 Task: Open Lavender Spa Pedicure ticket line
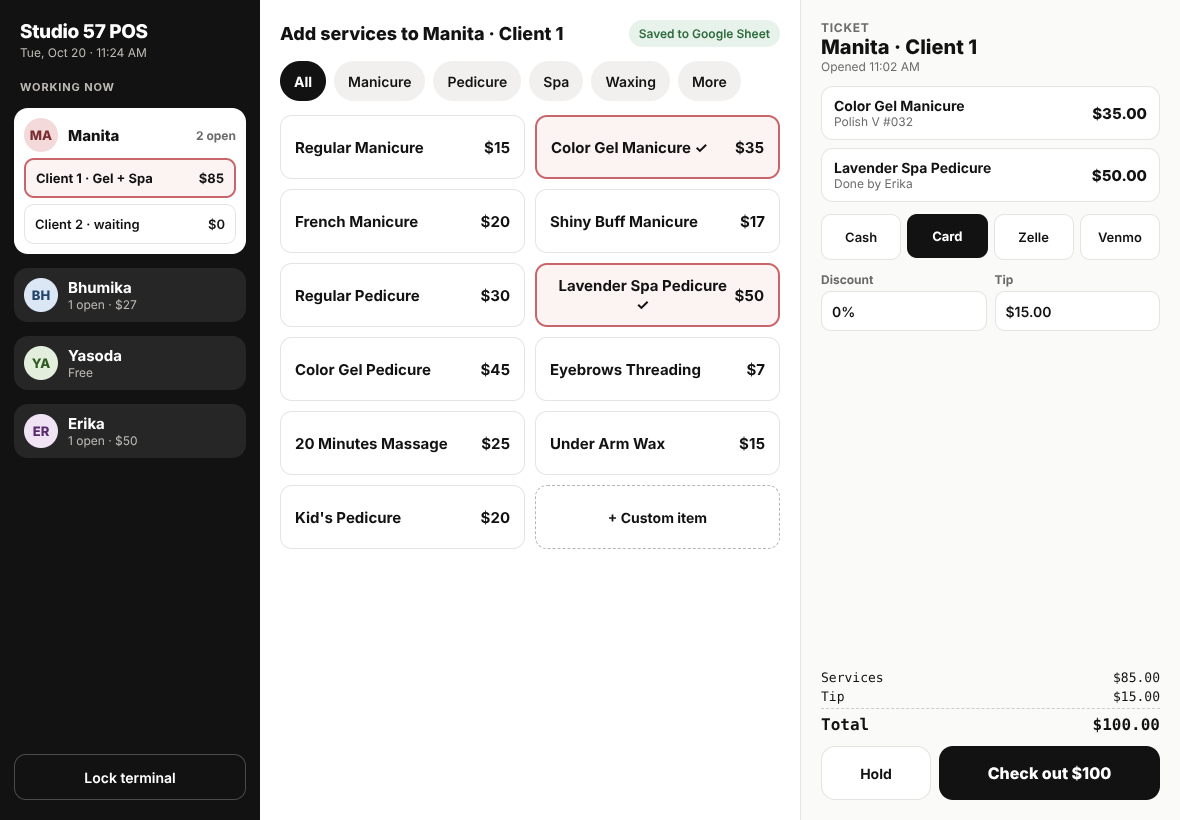[990, 175]
